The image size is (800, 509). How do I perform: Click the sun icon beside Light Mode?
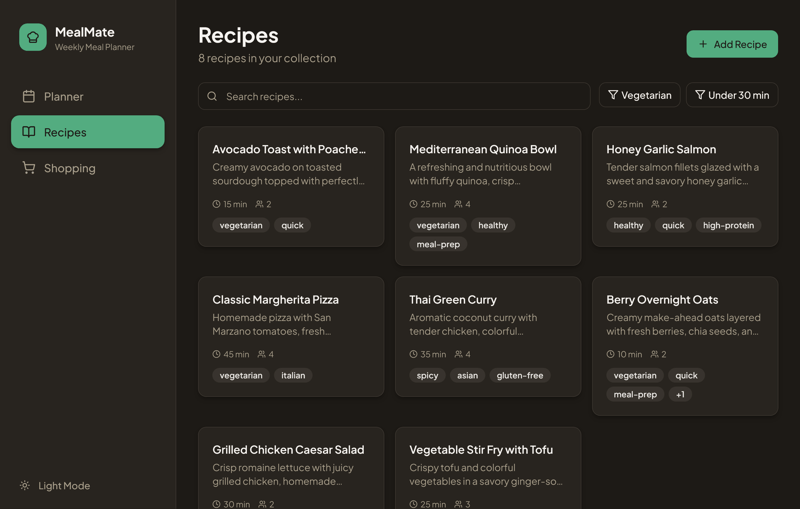25,486
